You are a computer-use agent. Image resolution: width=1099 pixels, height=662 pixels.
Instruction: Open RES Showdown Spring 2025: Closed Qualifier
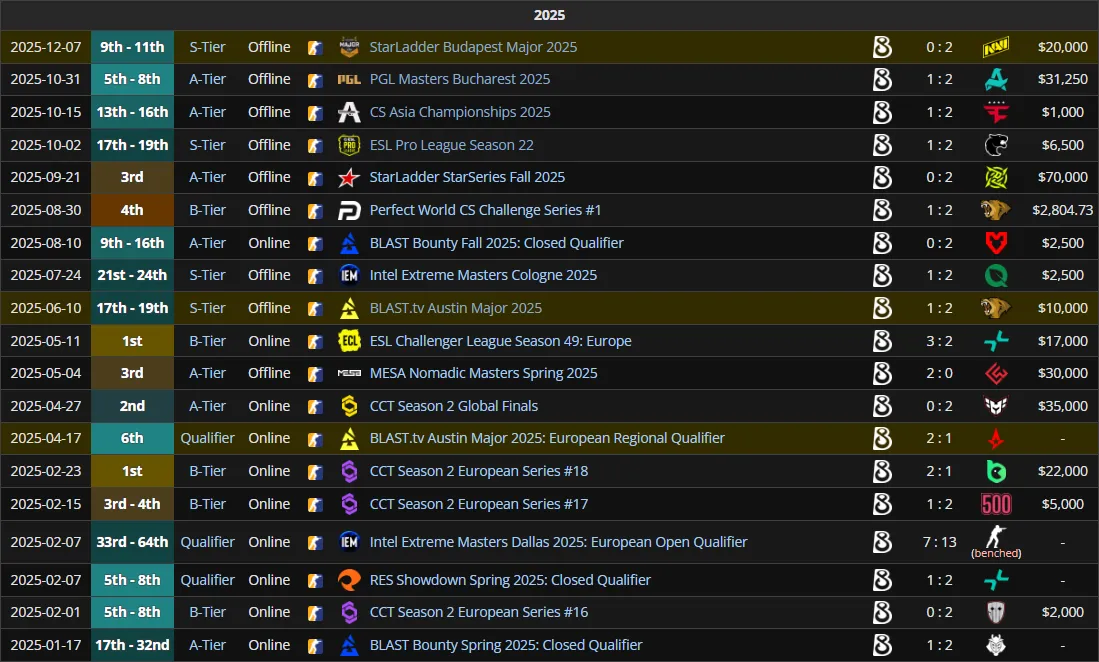pyautogui.click(x=510, y=580)
